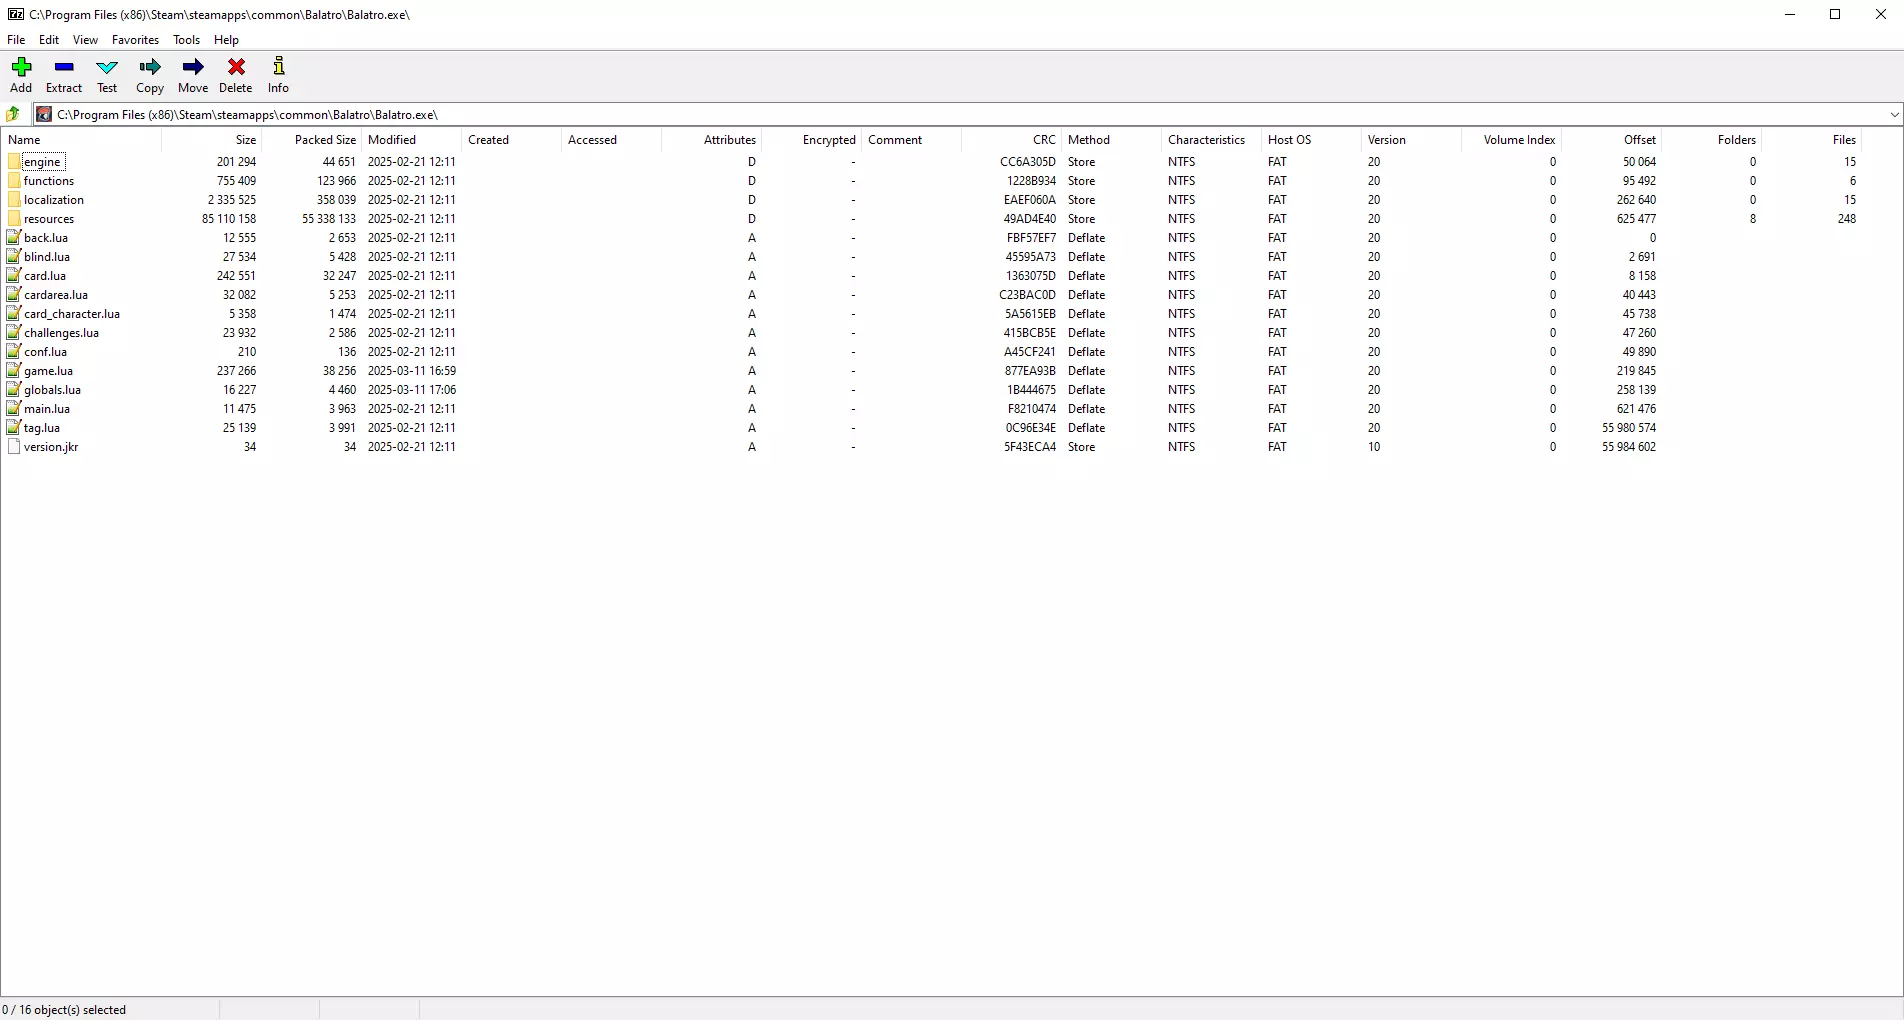
Task: Go up one folder level icon
Action: coord(14,114)
